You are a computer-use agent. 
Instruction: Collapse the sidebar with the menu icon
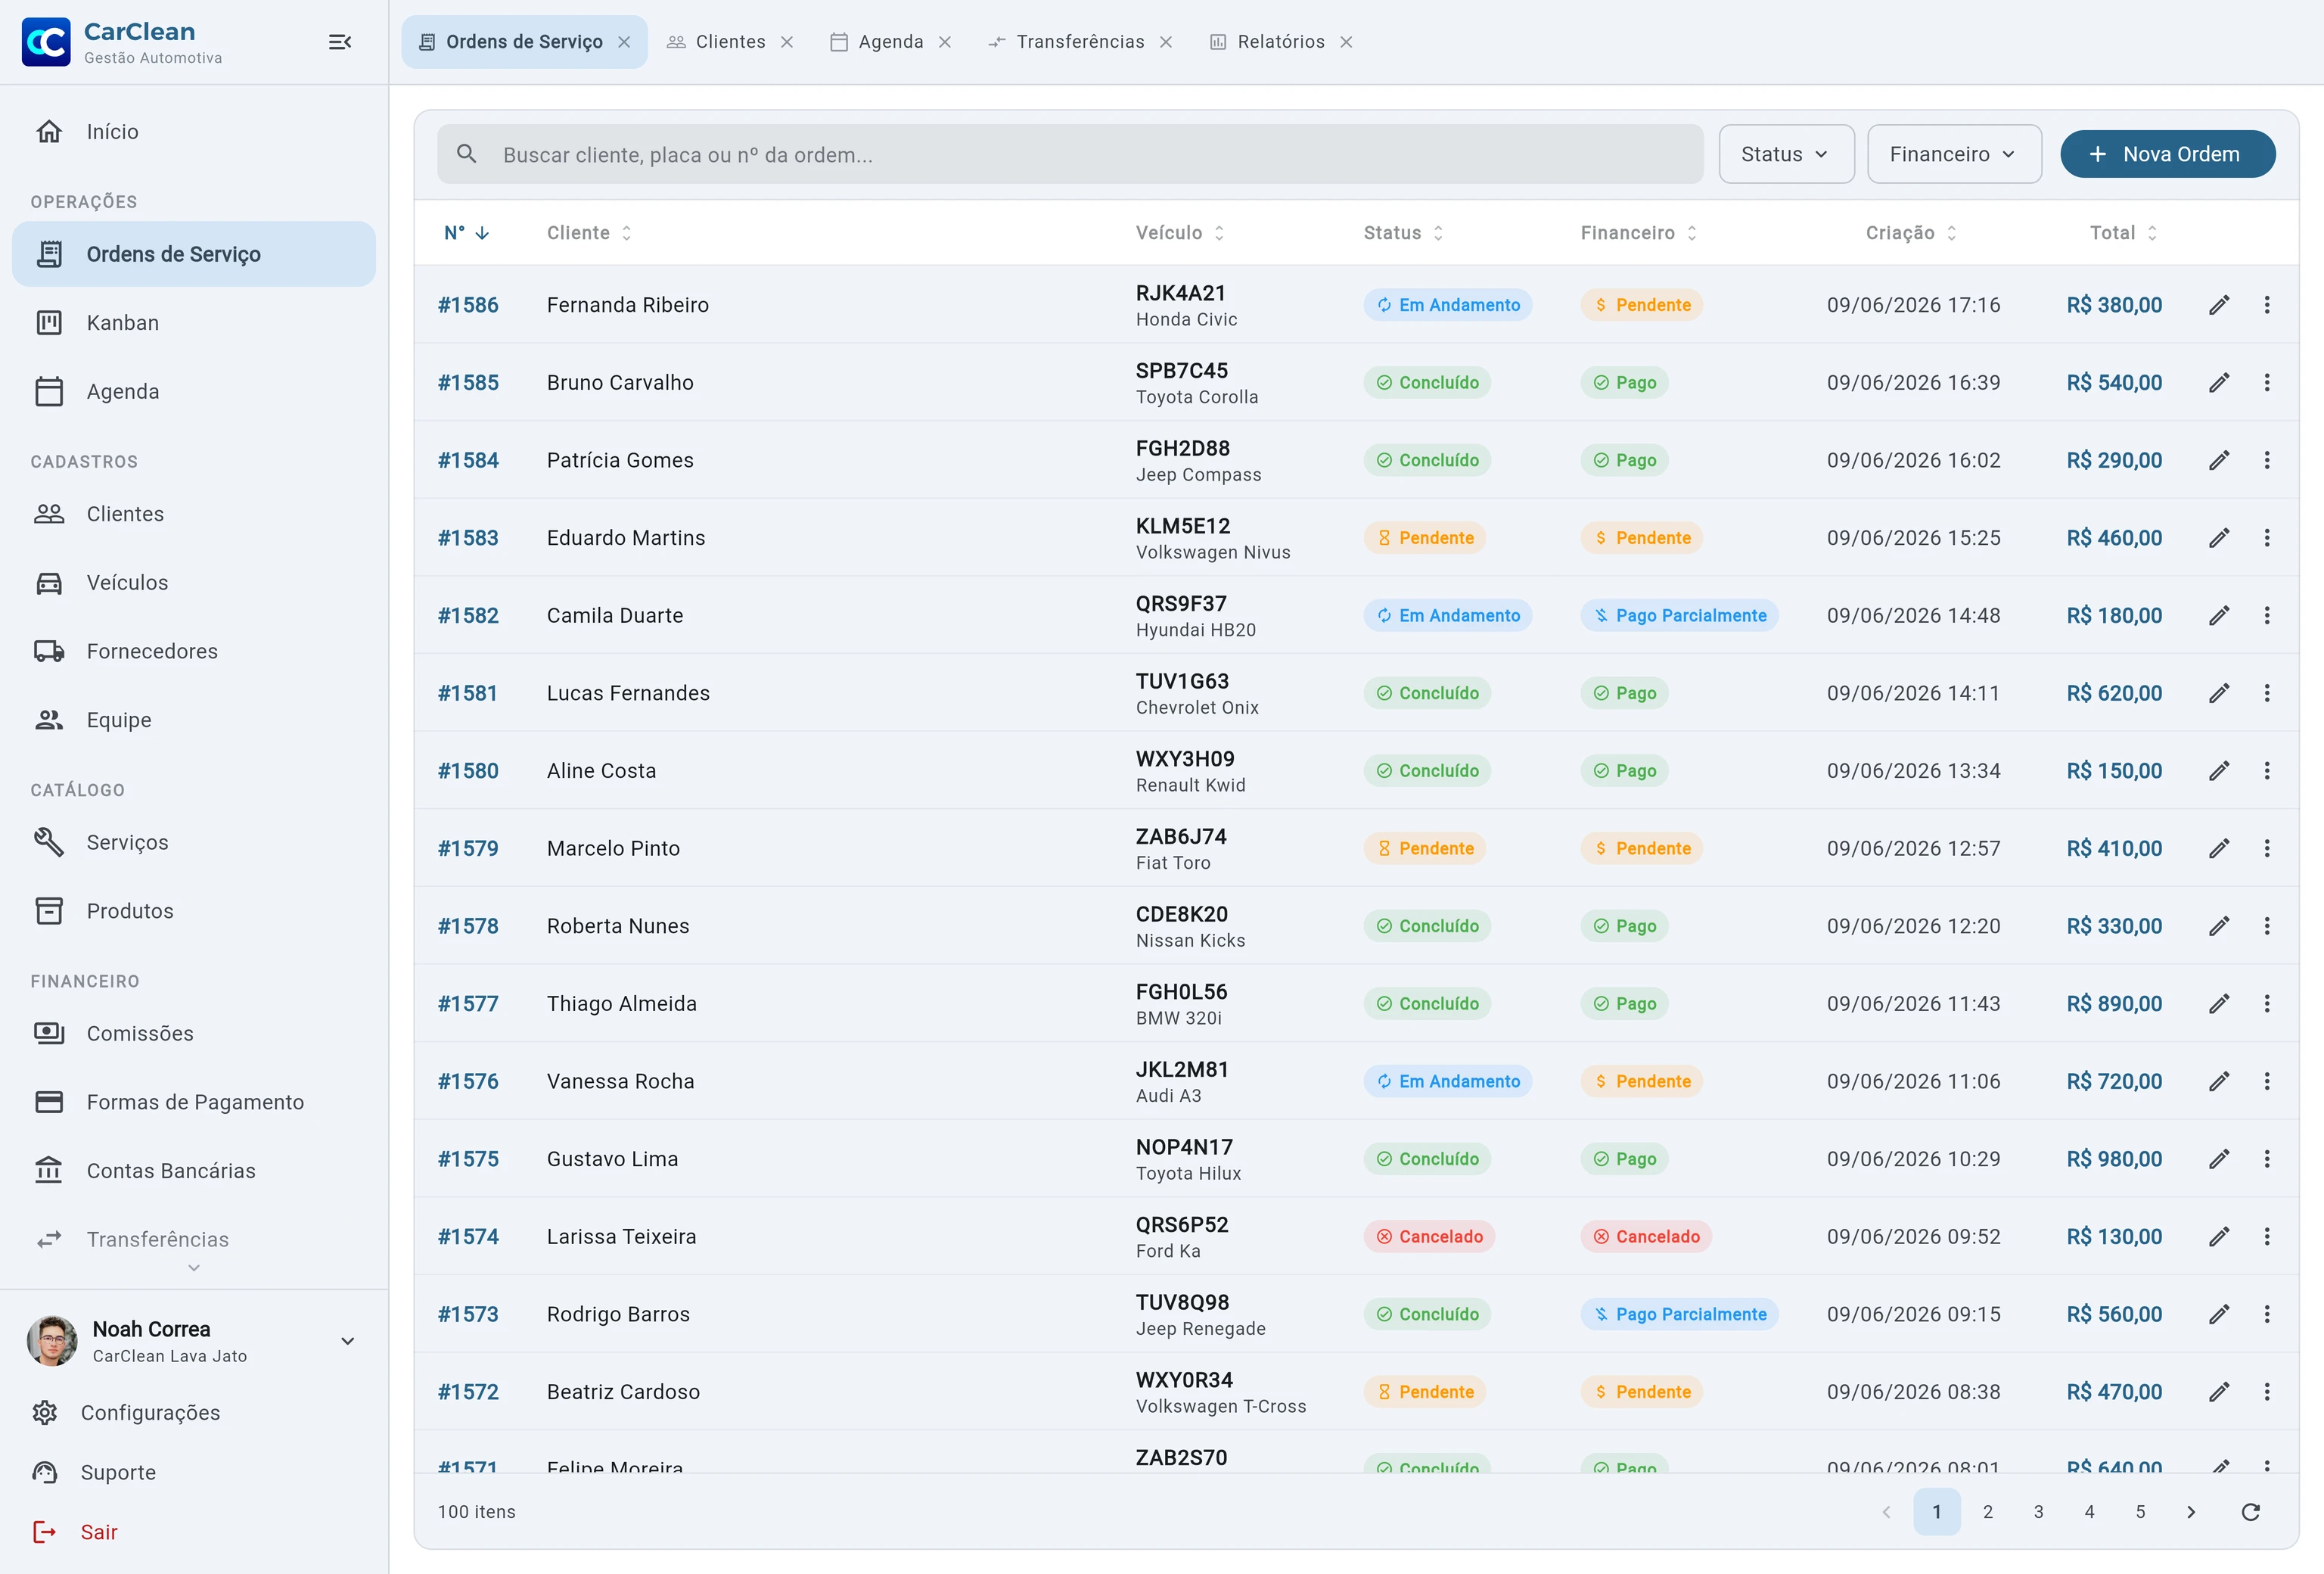tap(340, 42)
